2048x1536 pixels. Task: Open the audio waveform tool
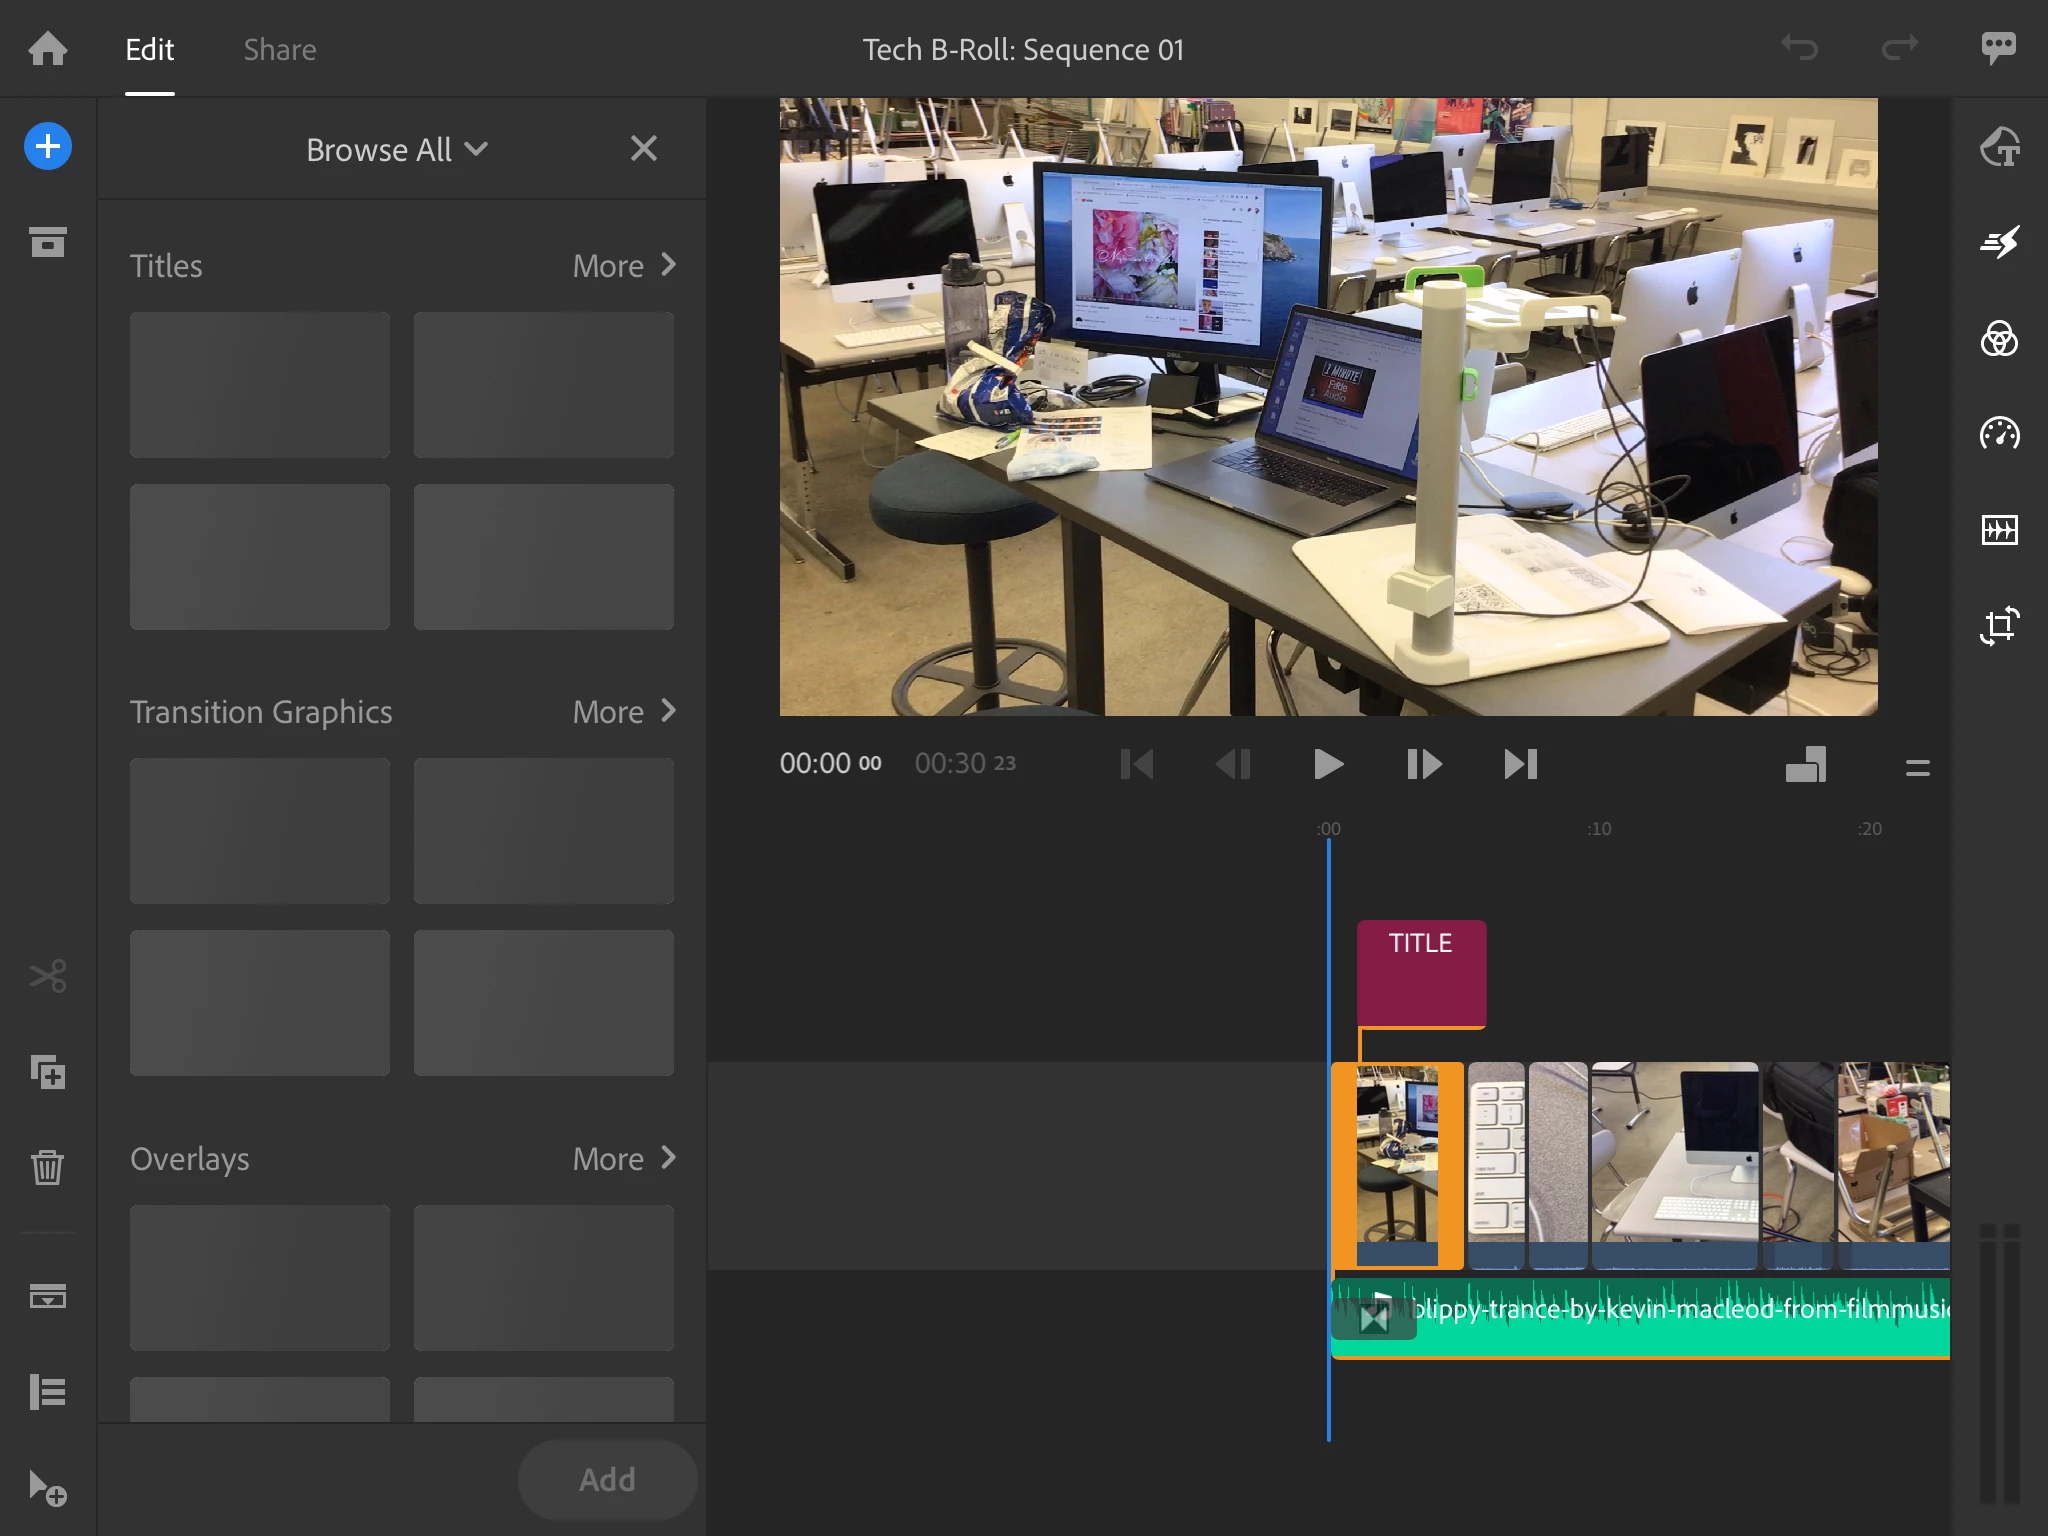point(1999,530)
